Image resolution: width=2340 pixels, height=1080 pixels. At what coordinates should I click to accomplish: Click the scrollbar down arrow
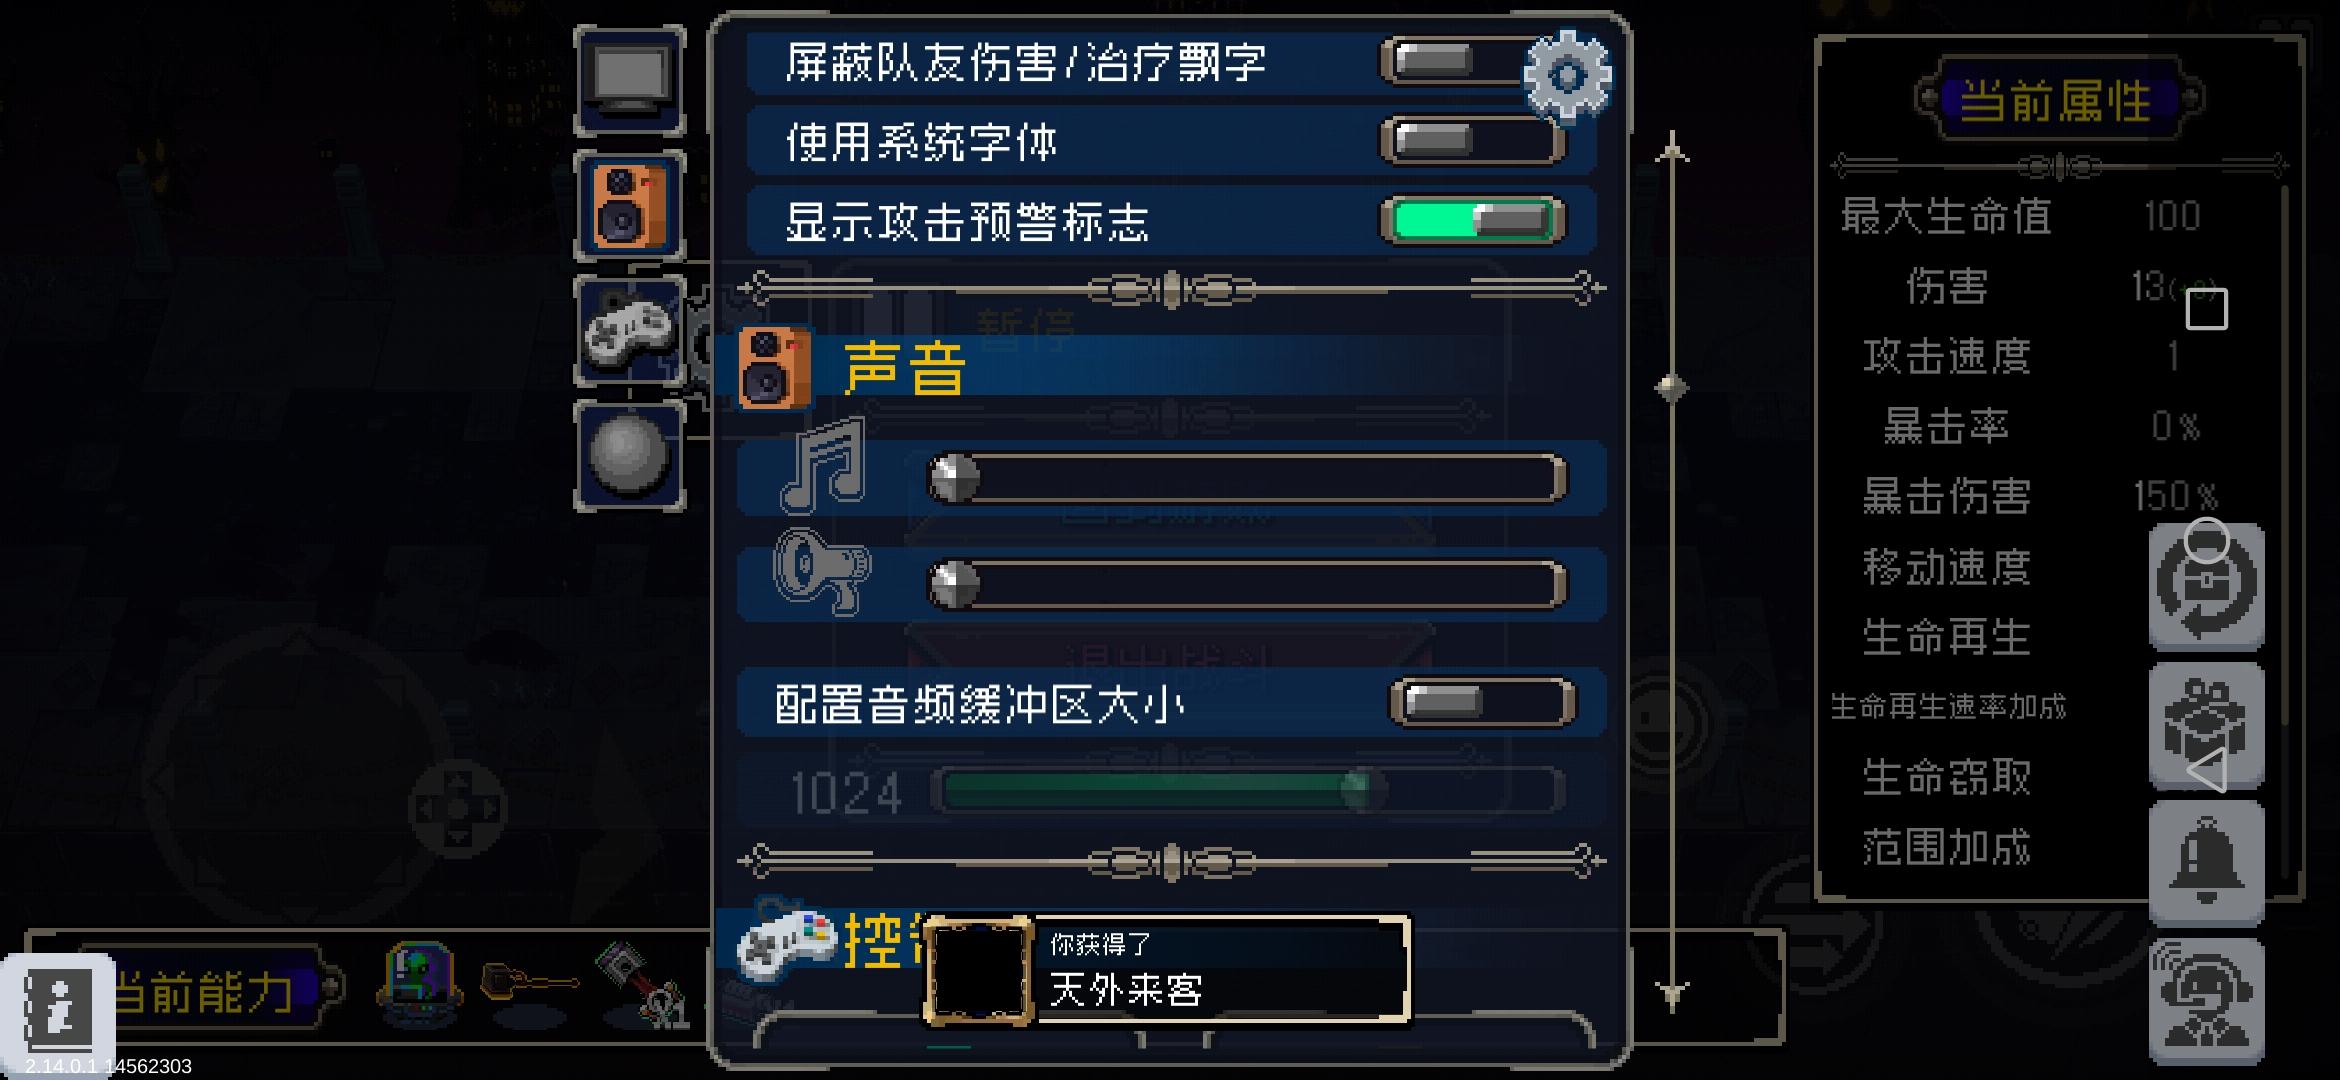(x=1672, y=993)
